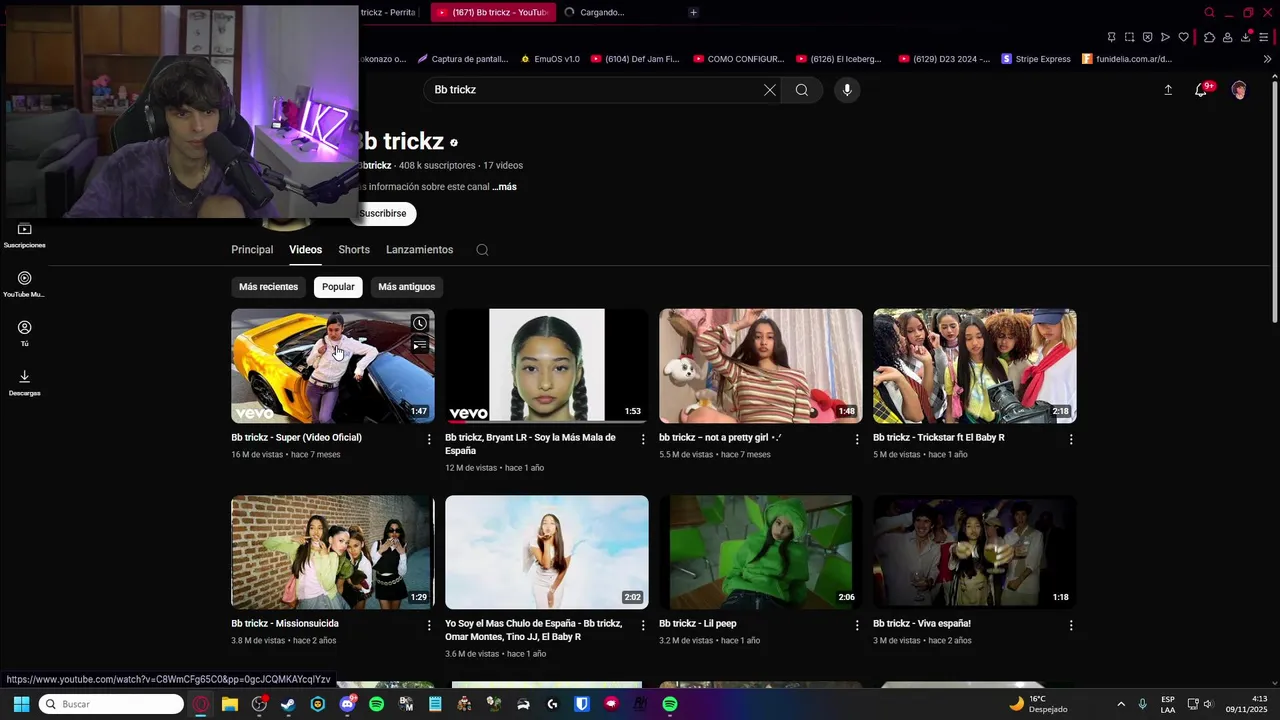This screenshot has height=720, width=1280.
Task: Open options for Bb trickz - Super video
Action: pos(429,439)
